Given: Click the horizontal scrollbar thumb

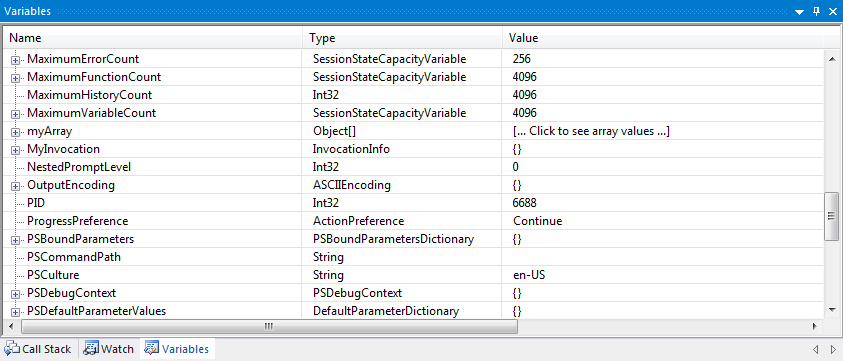Looking at the screenshot, I should click(269, 326).
